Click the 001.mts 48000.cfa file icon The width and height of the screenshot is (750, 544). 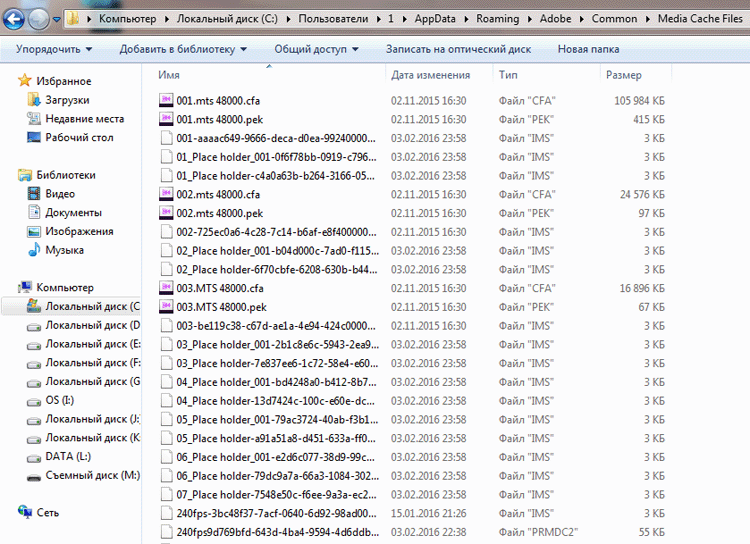166,100
